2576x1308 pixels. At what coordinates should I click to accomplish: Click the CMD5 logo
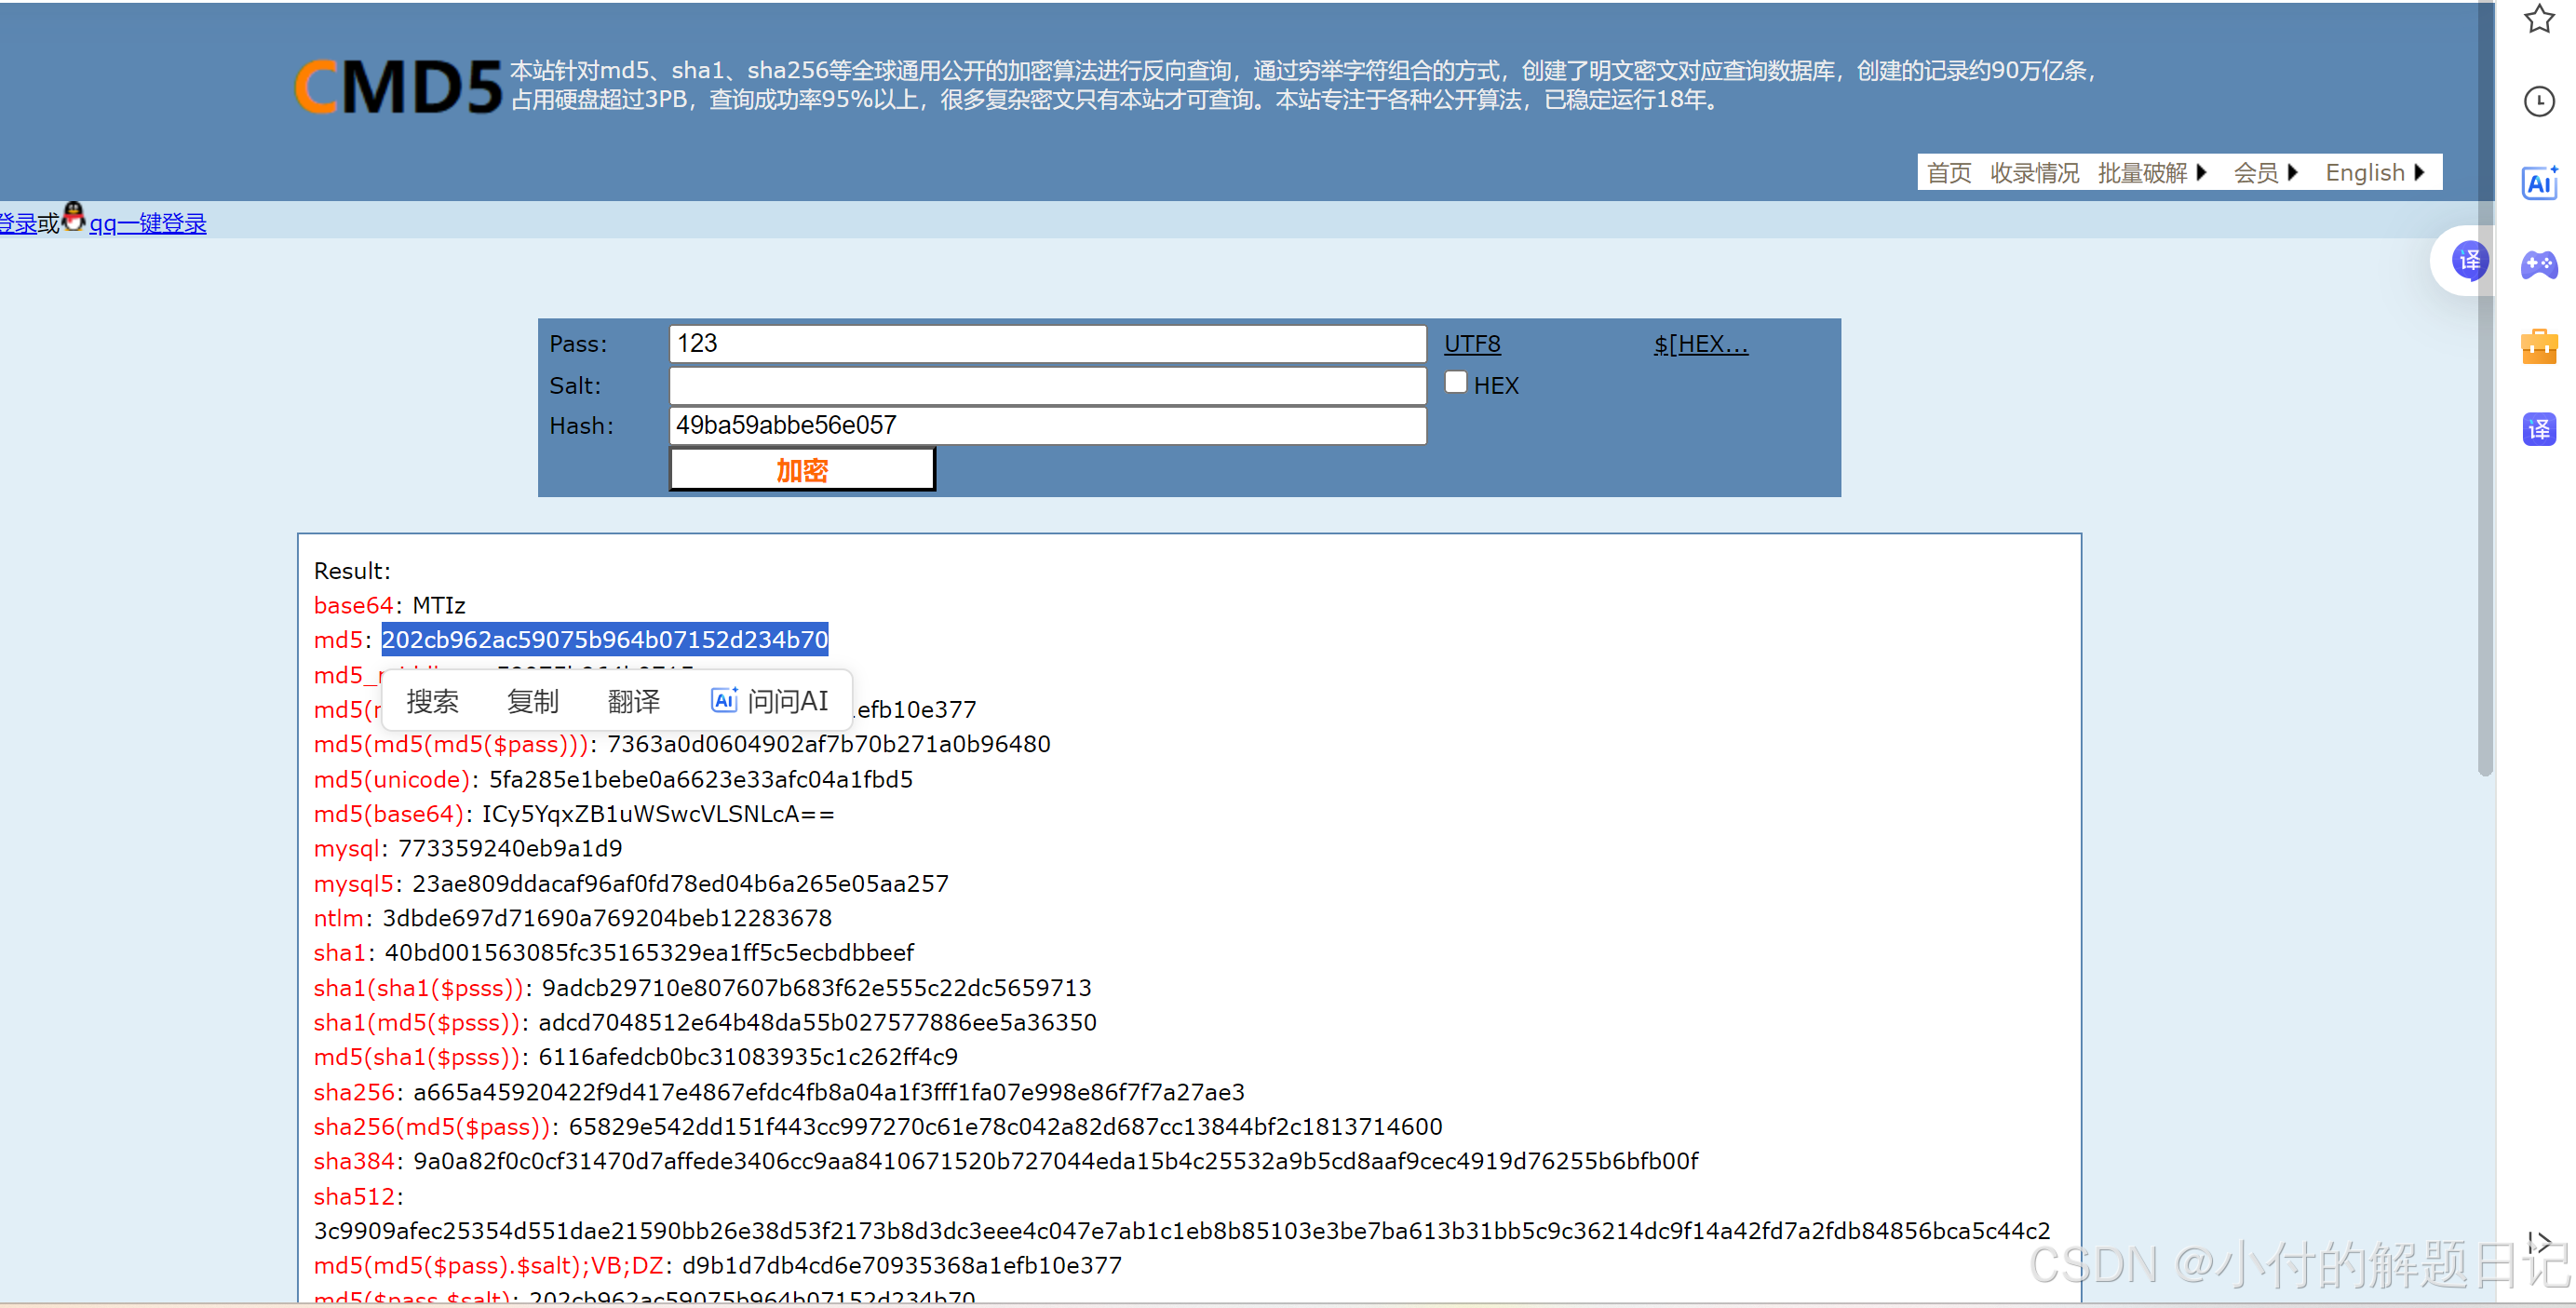click(x=398, y=86)
